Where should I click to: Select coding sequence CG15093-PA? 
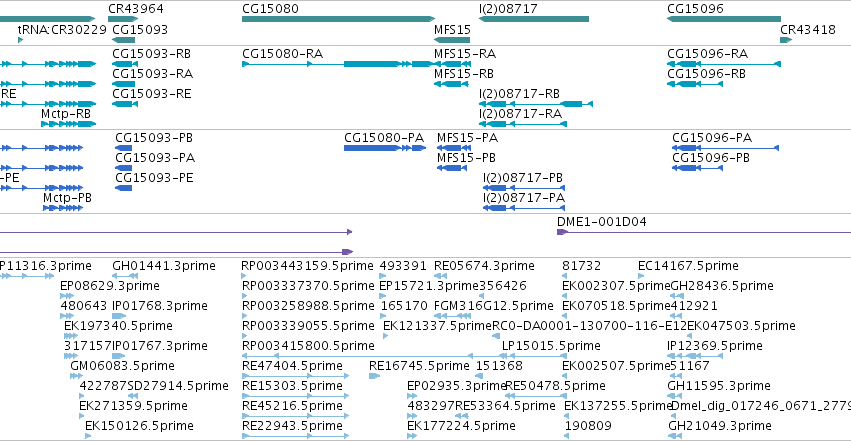point(155,158)
